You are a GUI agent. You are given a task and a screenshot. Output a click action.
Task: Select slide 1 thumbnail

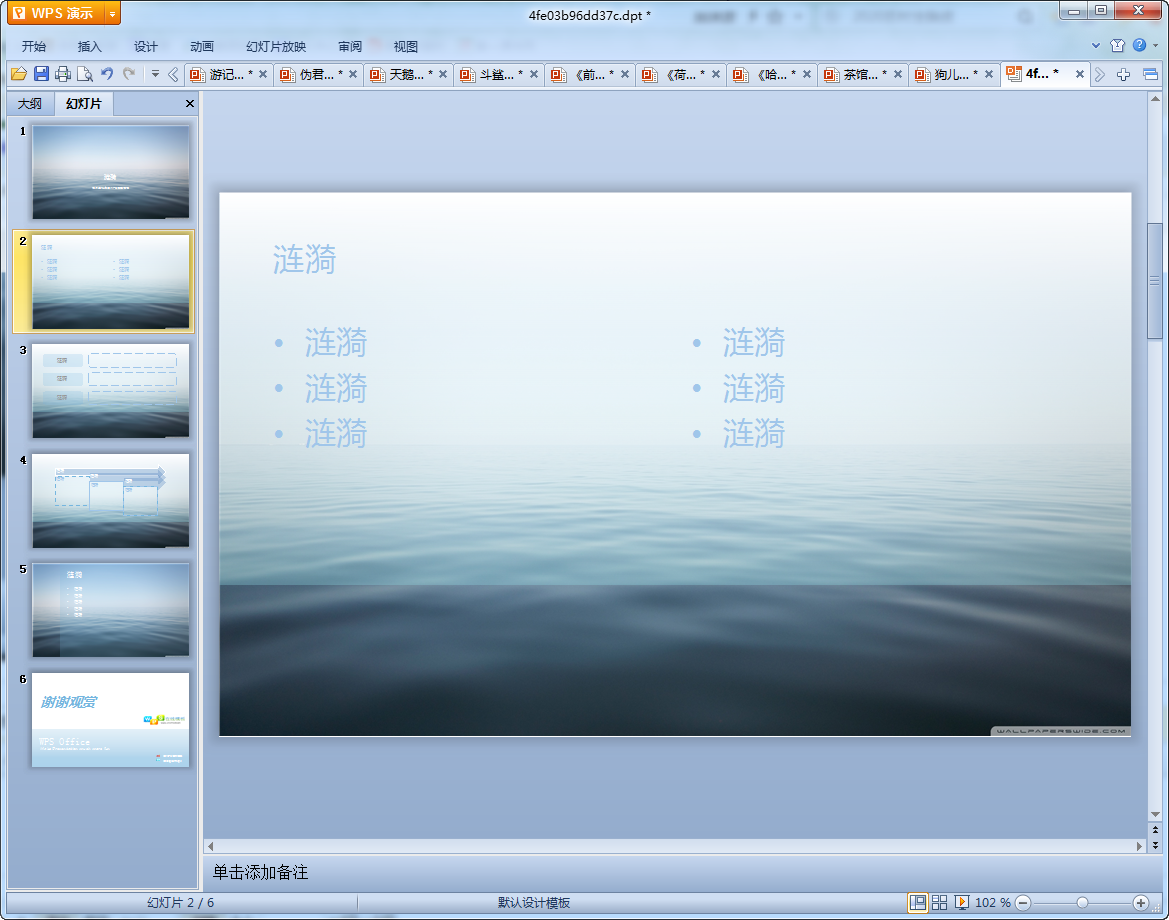coord(110,171)
